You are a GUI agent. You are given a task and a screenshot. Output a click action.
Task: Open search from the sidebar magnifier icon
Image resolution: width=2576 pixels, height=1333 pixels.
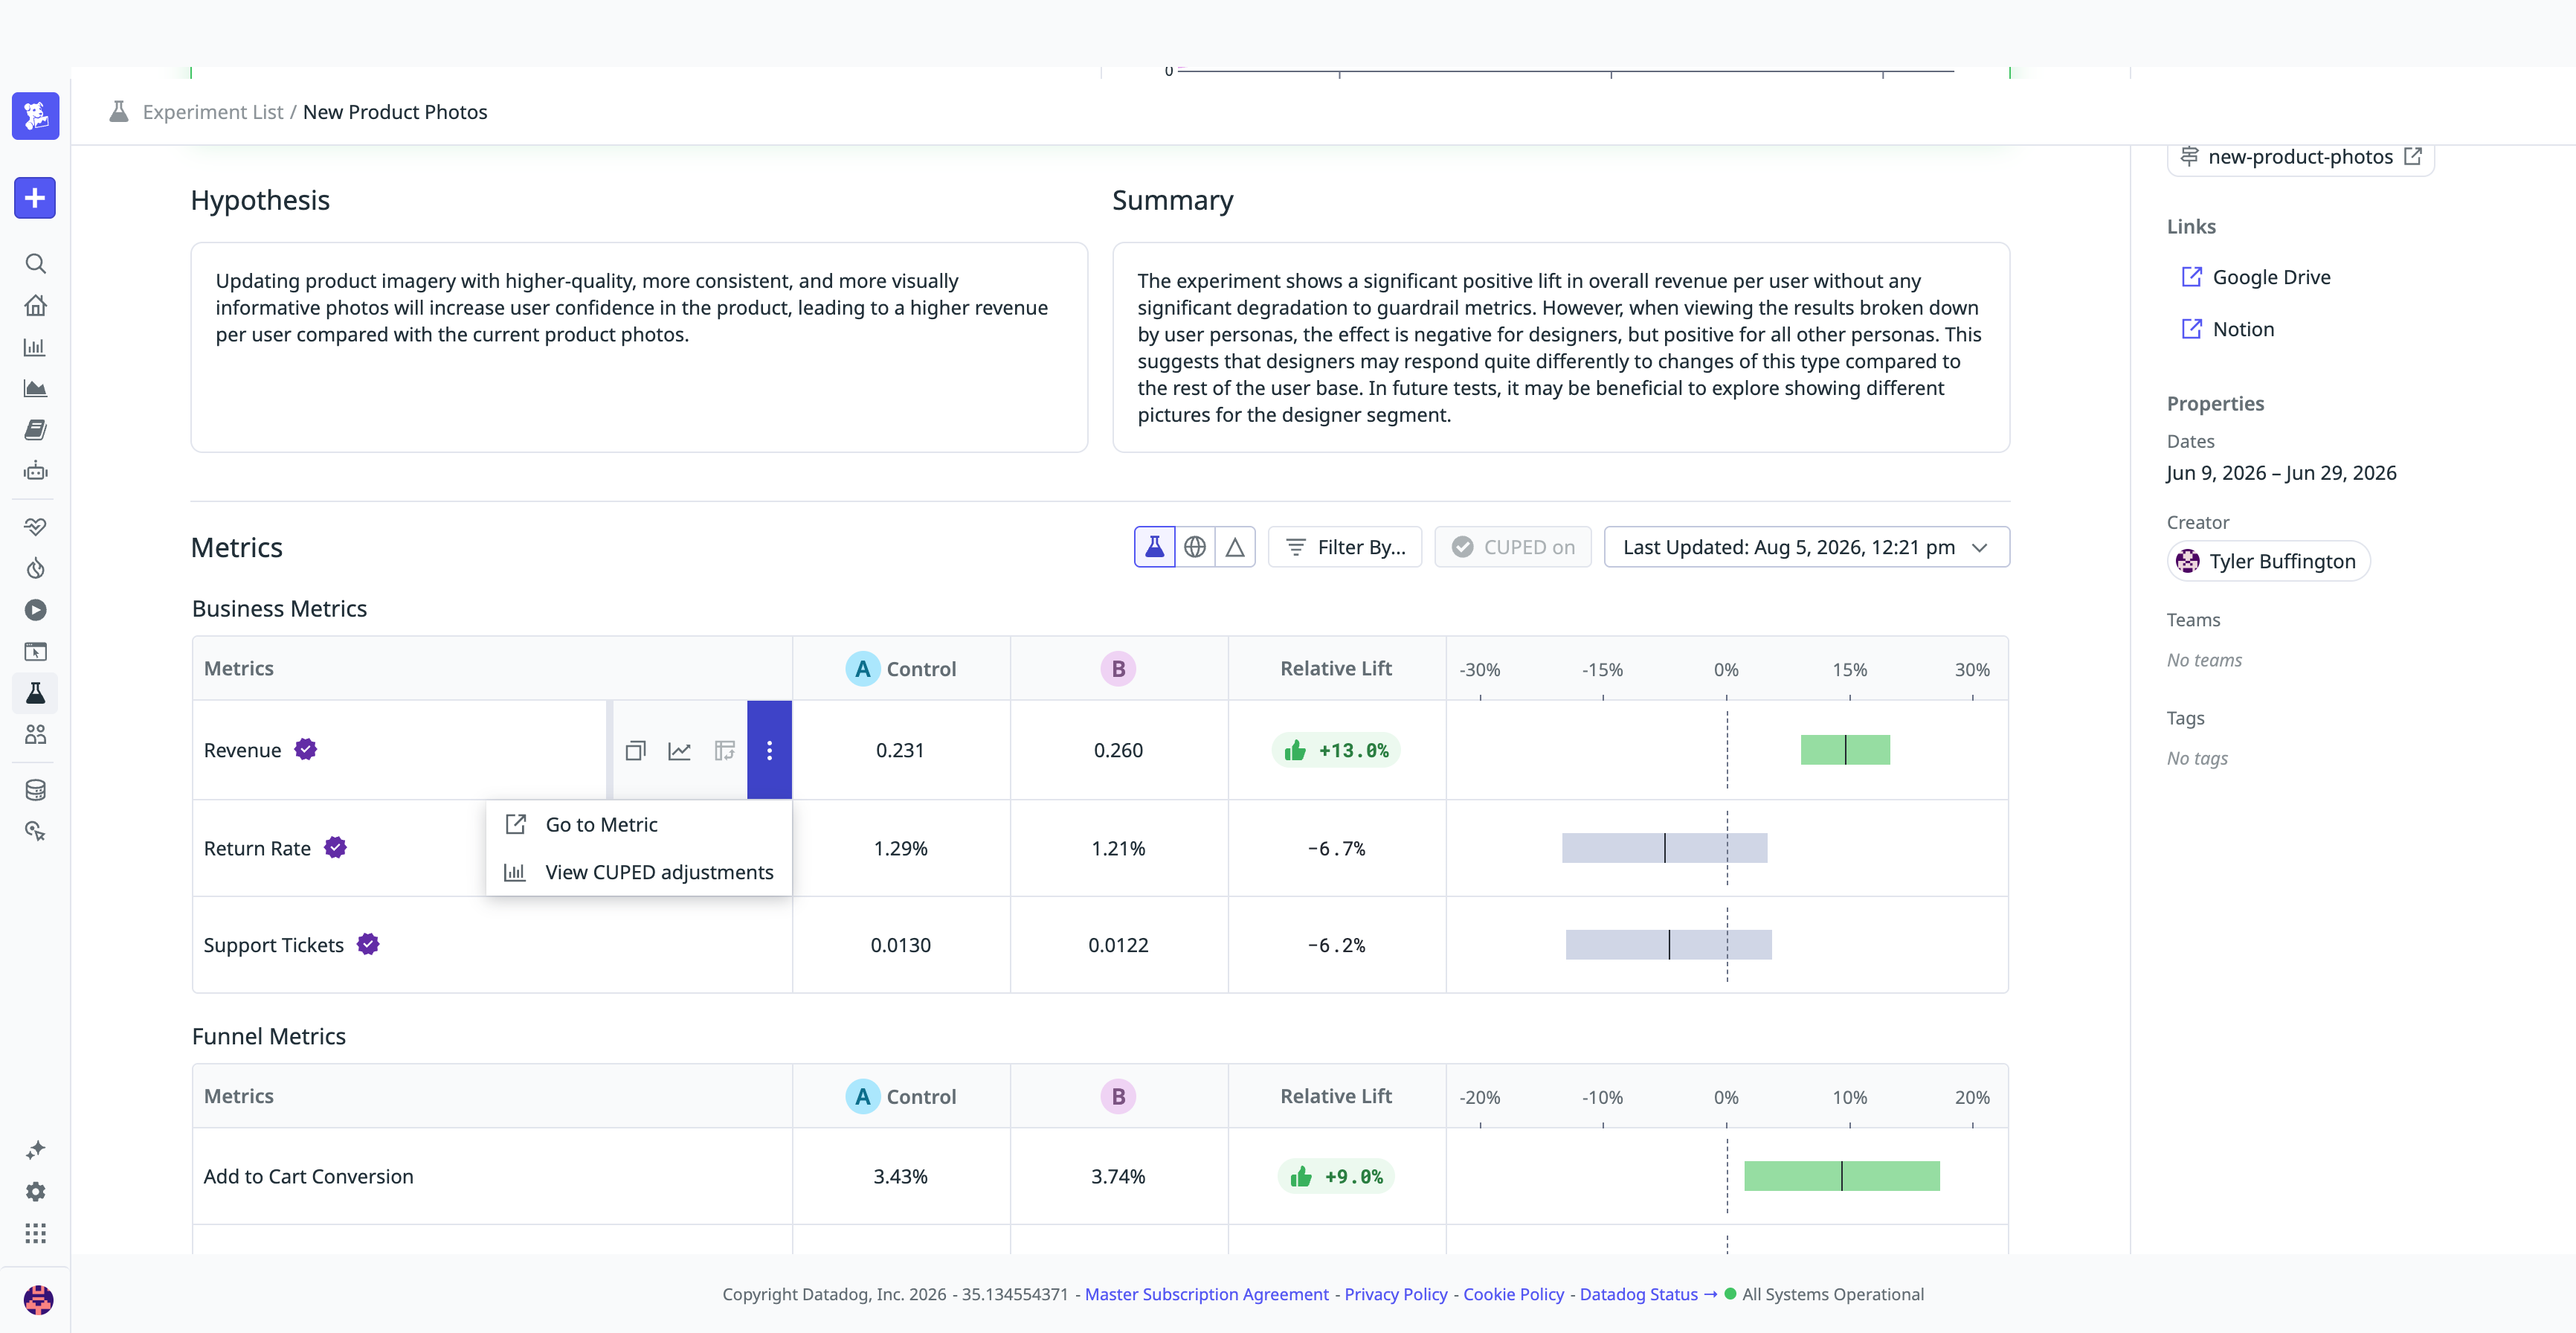(x=35, y=264)
